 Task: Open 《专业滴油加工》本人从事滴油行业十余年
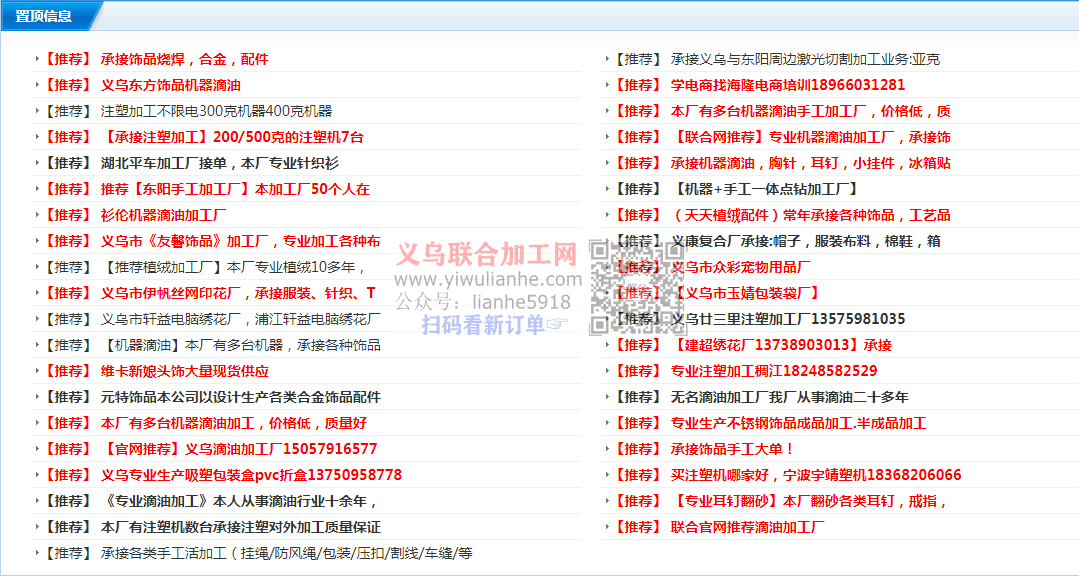pos(239,502)
